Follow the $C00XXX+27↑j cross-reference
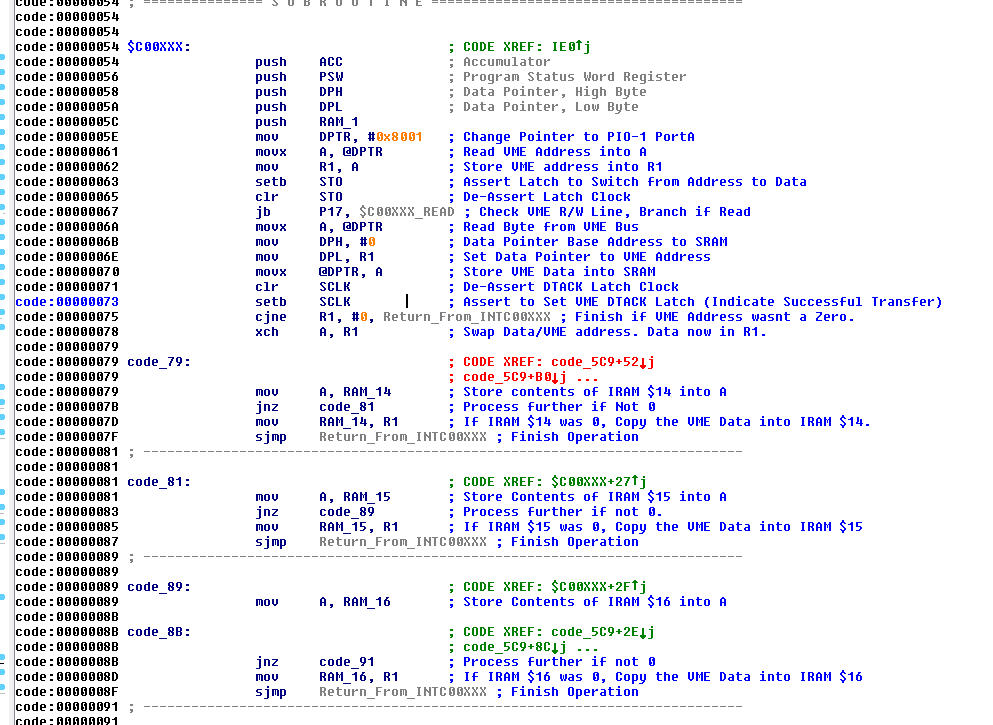Screen dimensions: 993x725 tap(599, 482)
